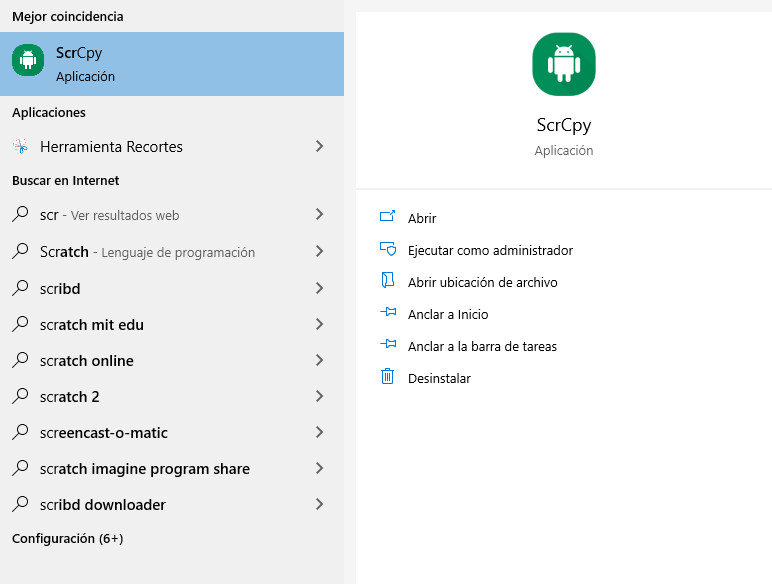
Task: Click the pin icon for Anclar a la barra de tareas
Action: coord(388,344)
